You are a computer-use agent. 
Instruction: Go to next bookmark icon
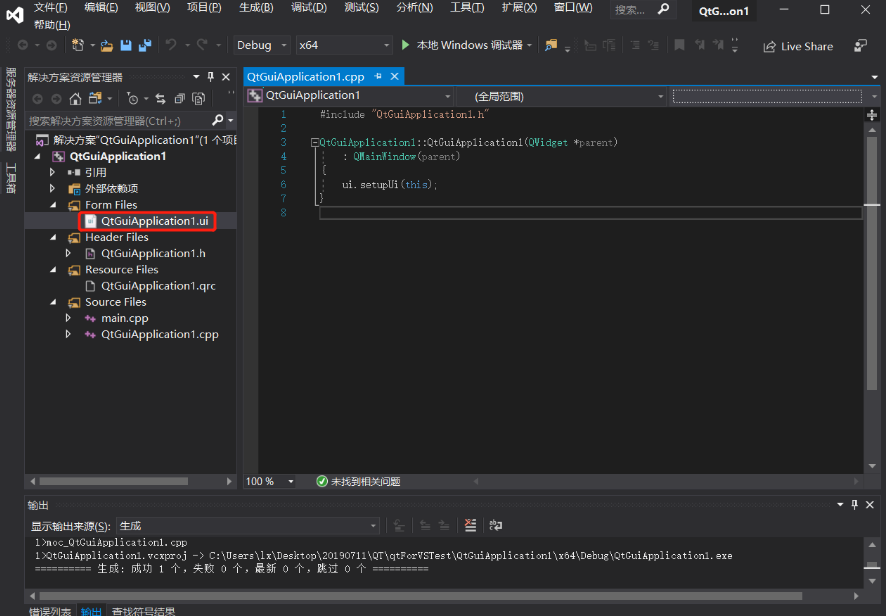(x=718, y=45)
